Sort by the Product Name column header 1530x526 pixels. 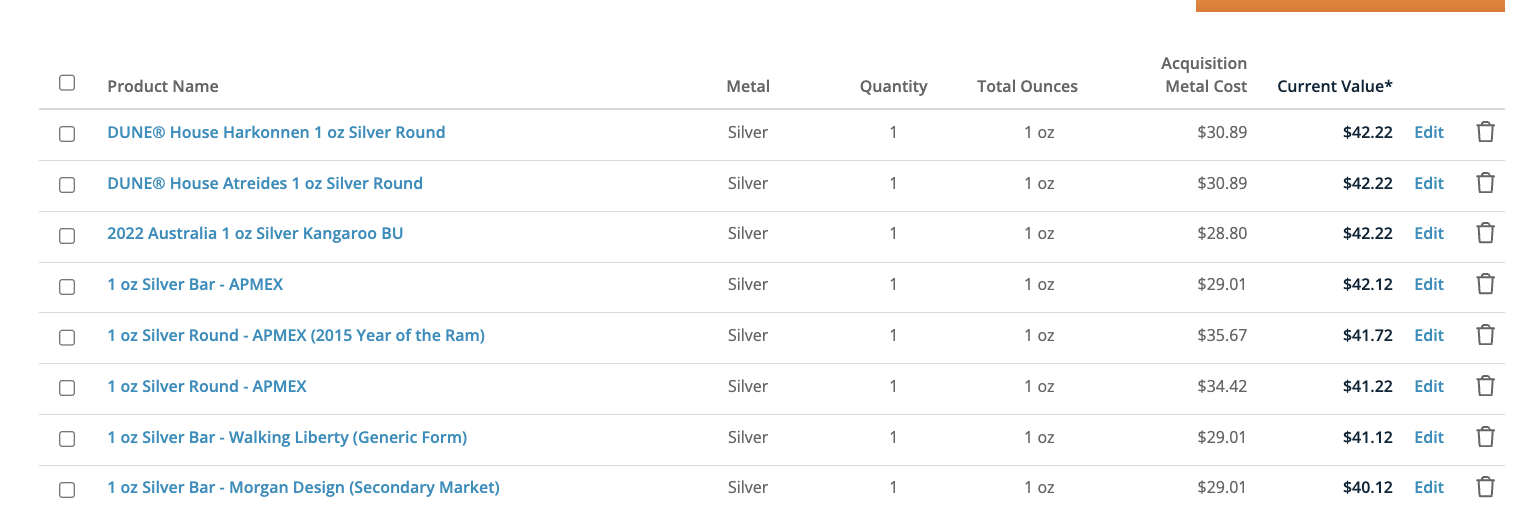coord(163,86)
